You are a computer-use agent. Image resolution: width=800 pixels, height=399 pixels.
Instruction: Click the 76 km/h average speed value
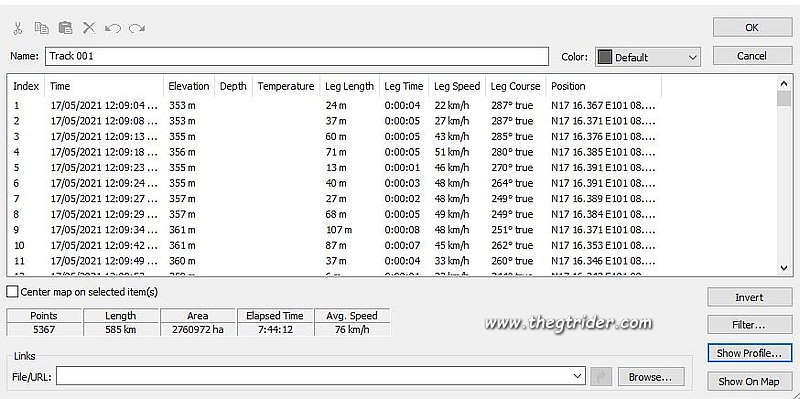(x=352, y=329)
